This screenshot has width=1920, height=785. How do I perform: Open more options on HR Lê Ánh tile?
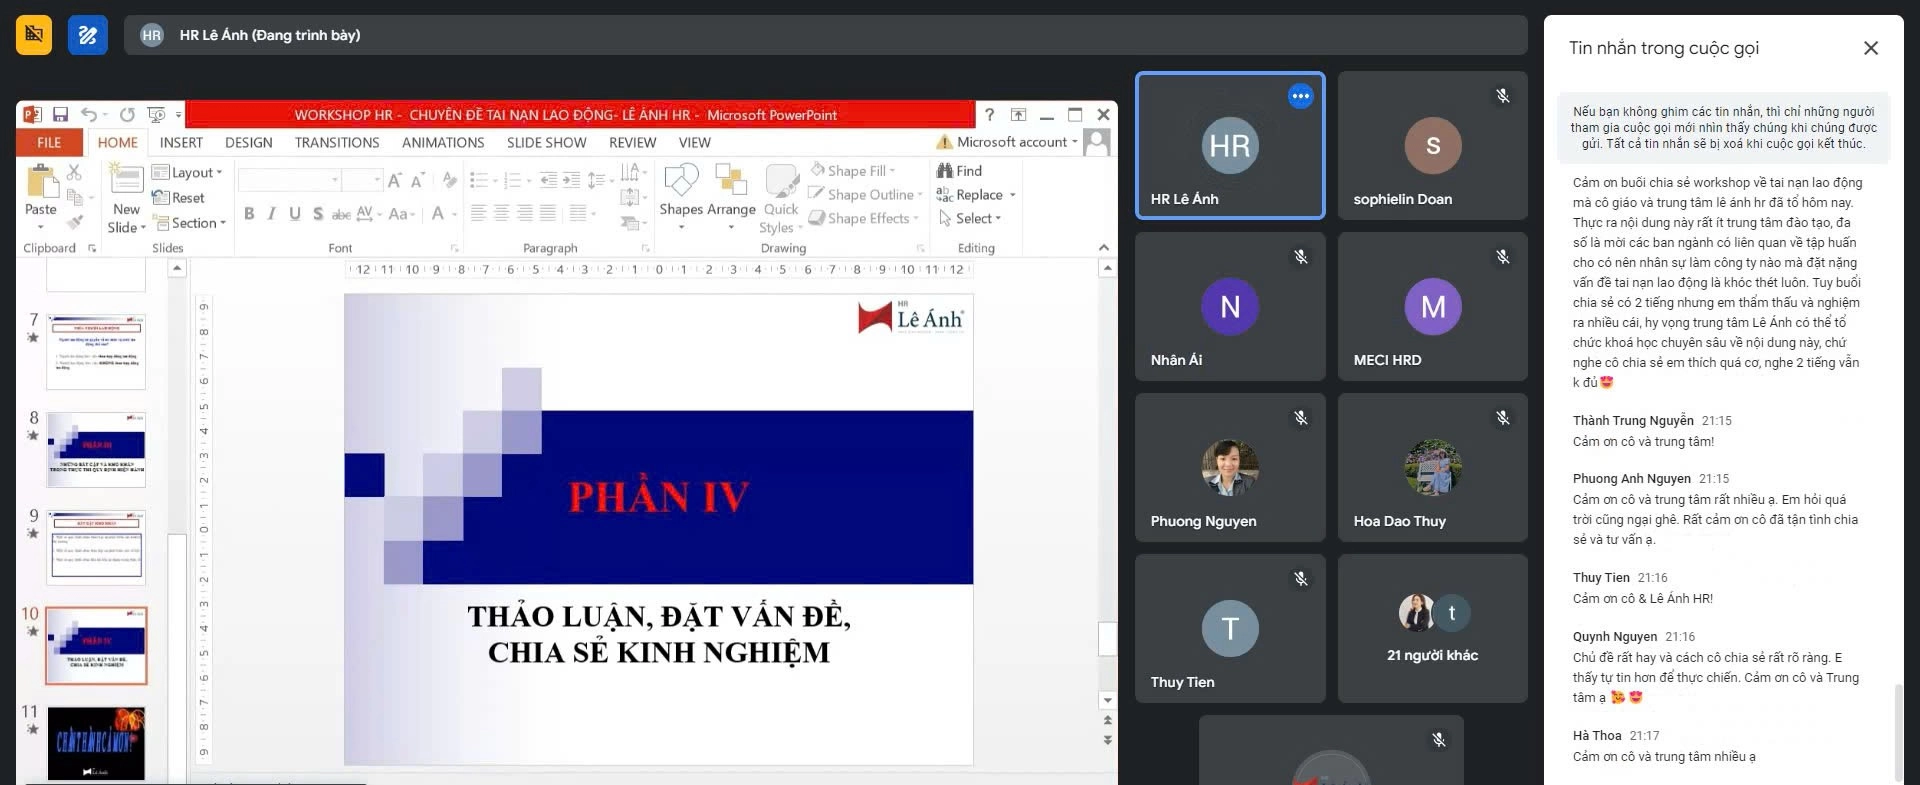(1300, 96)
